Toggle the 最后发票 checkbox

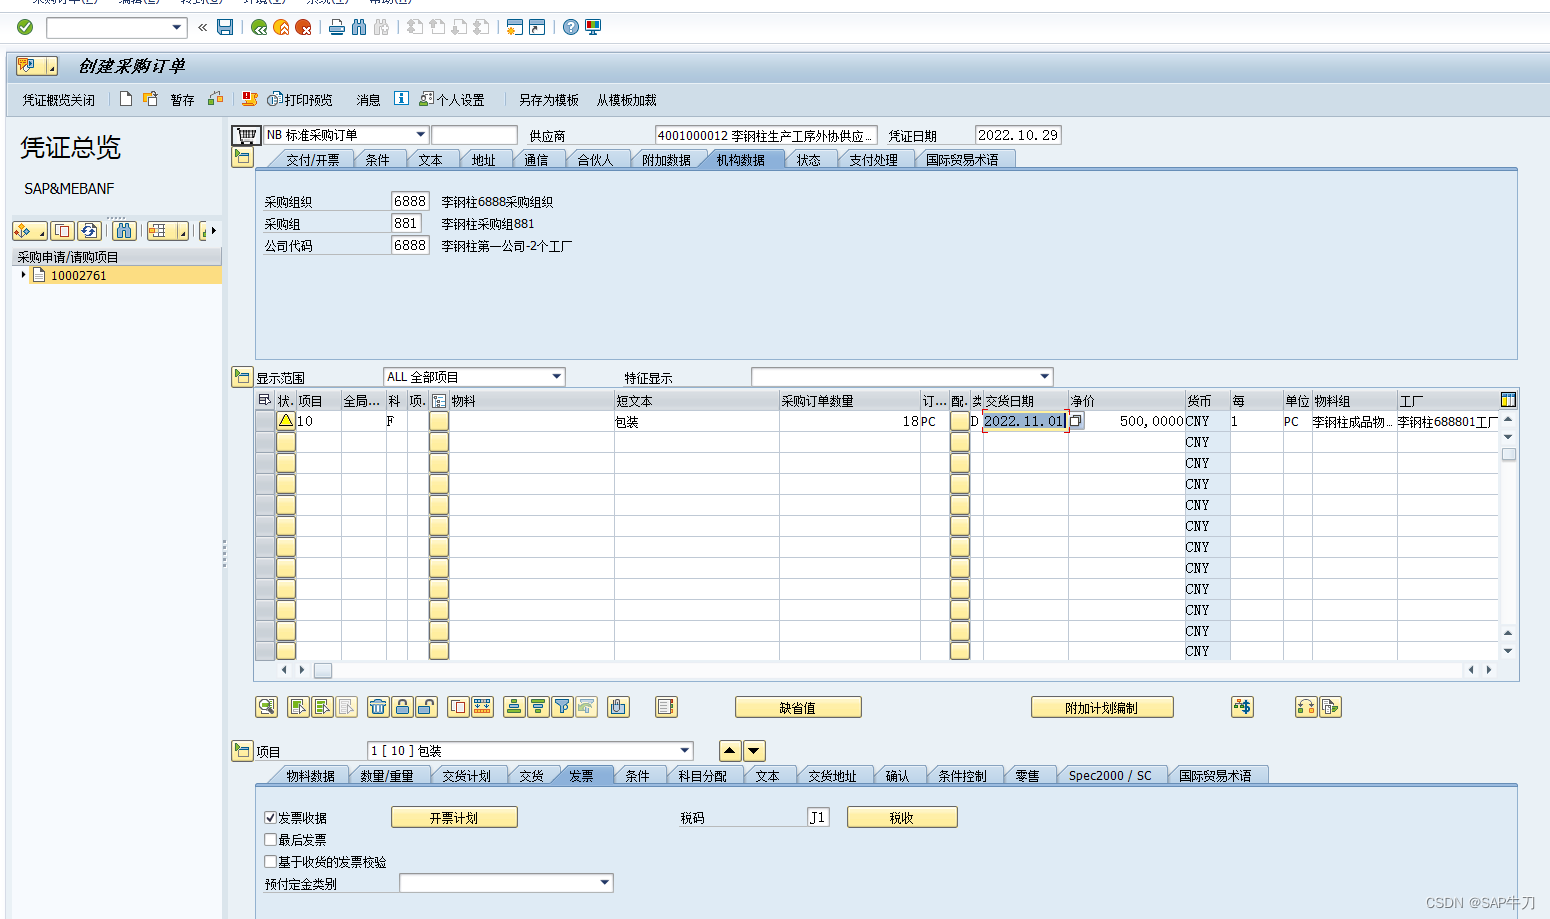coord(271,840)
